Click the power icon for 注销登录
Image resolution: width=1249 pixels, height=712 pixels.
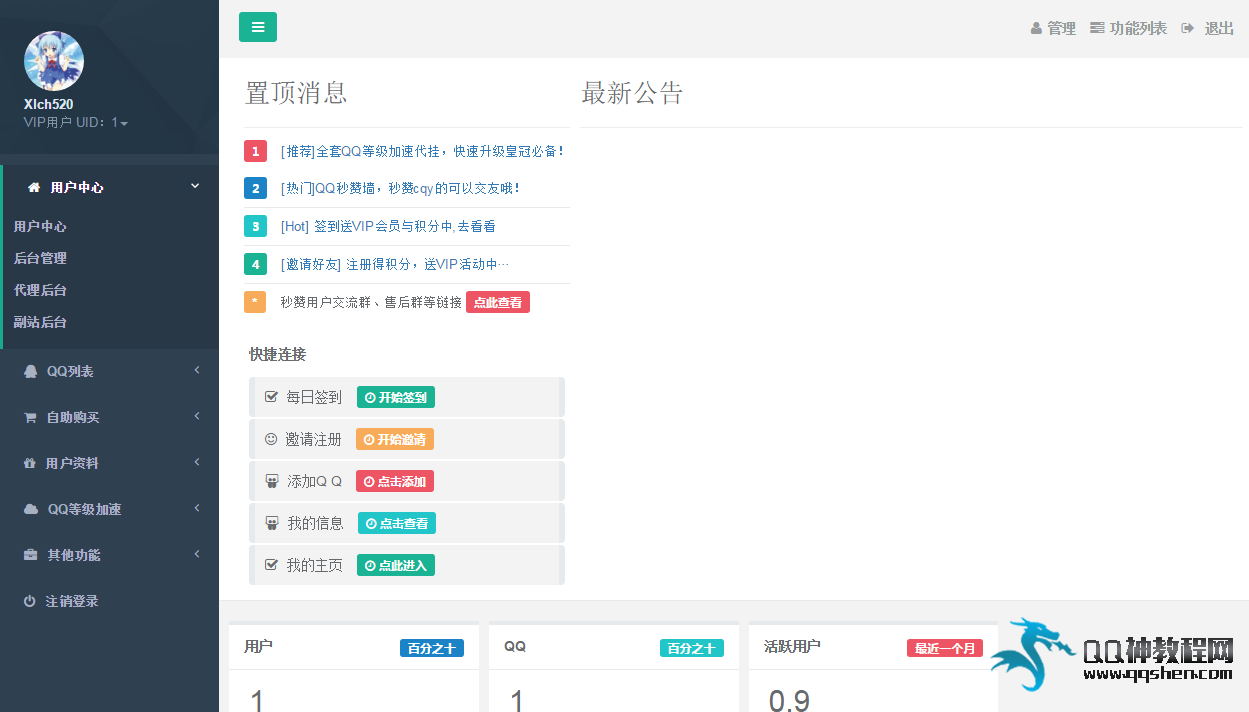pos(30,601)
